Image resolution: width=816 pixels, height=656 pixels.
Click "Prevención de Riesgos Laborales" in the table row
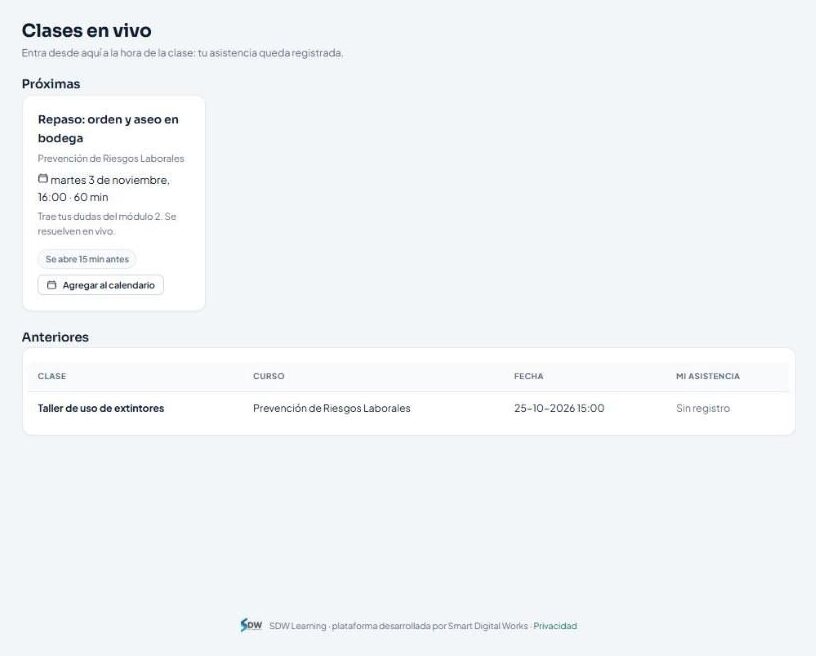[332, 408]
